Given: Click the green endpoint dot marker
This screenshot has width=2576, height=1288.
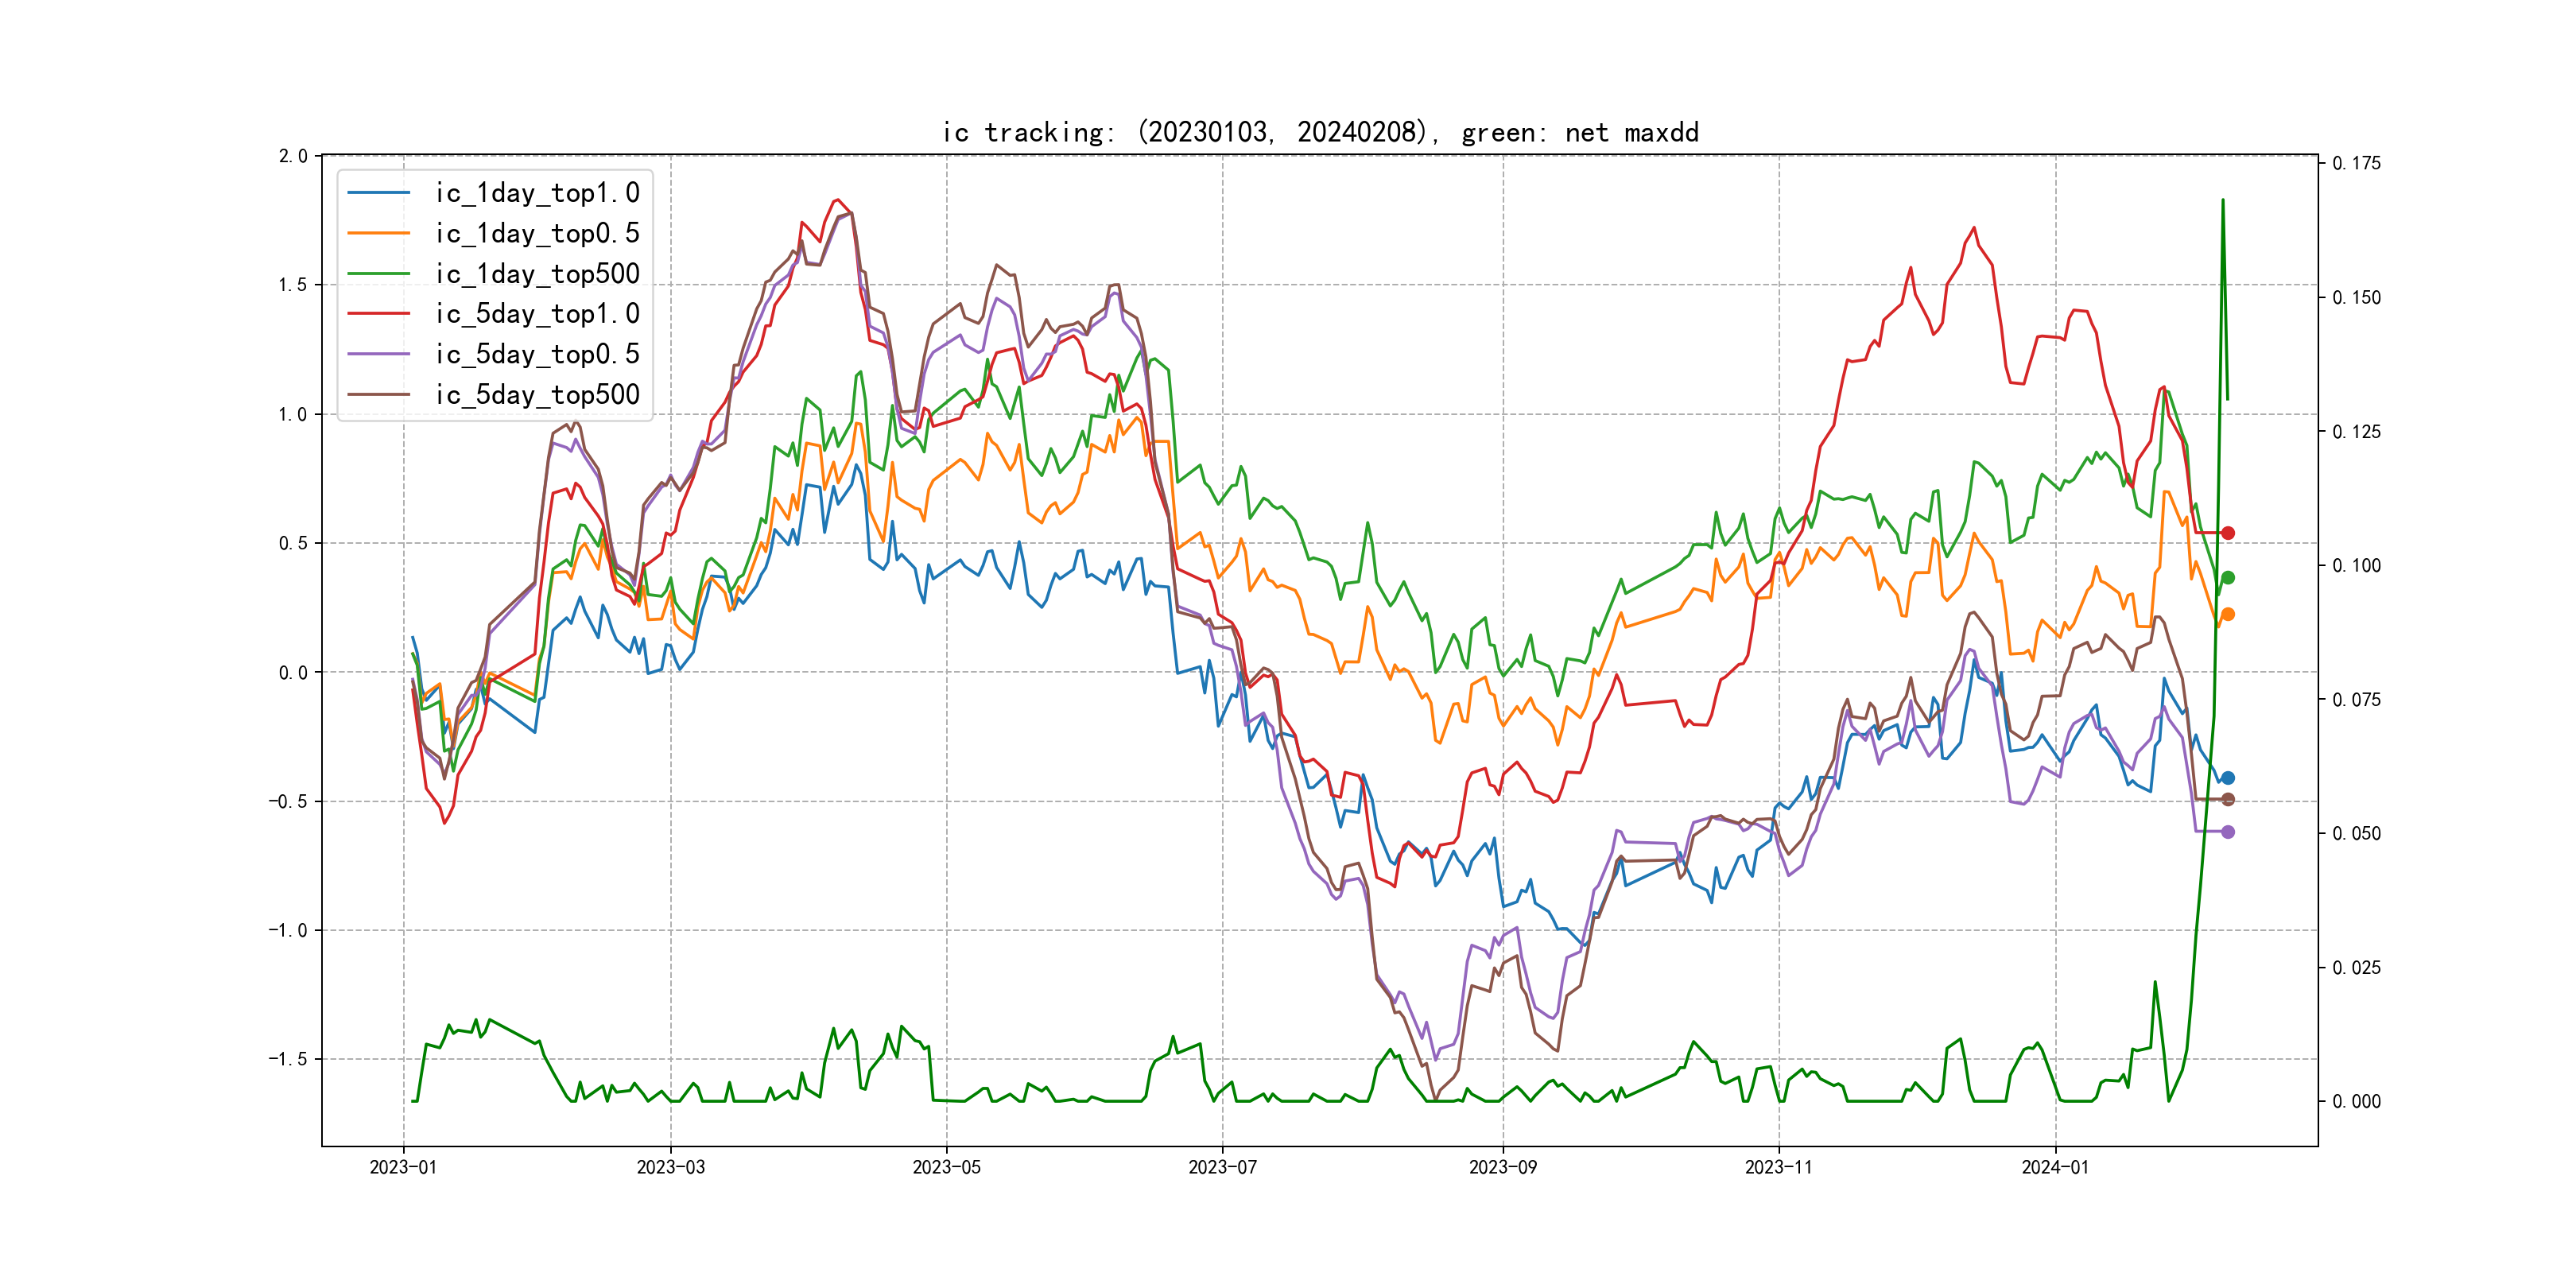Looking at the screenshot, I should [2227, 578].
